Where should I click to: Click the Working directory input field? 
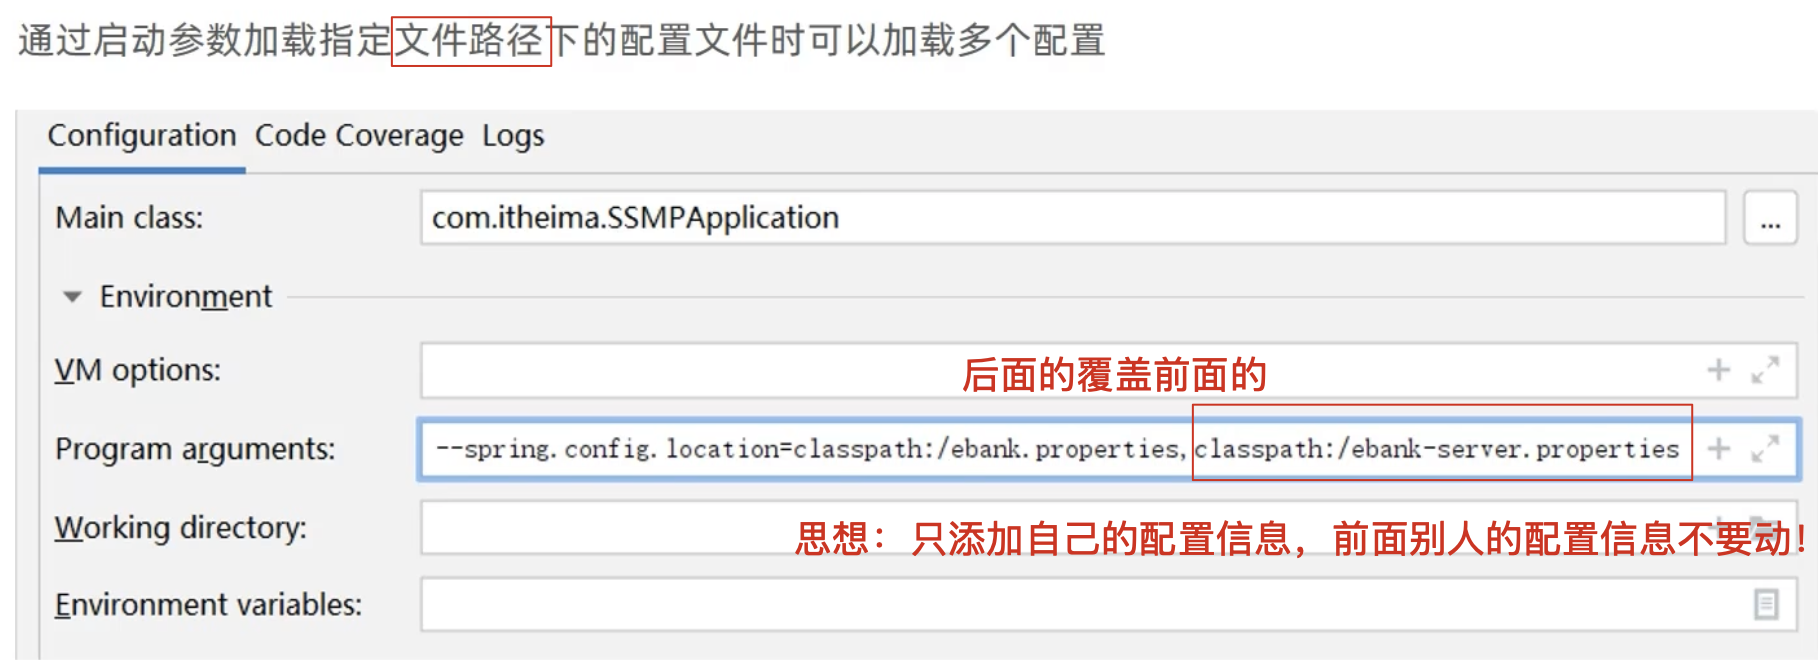[x=1108, y=527]
